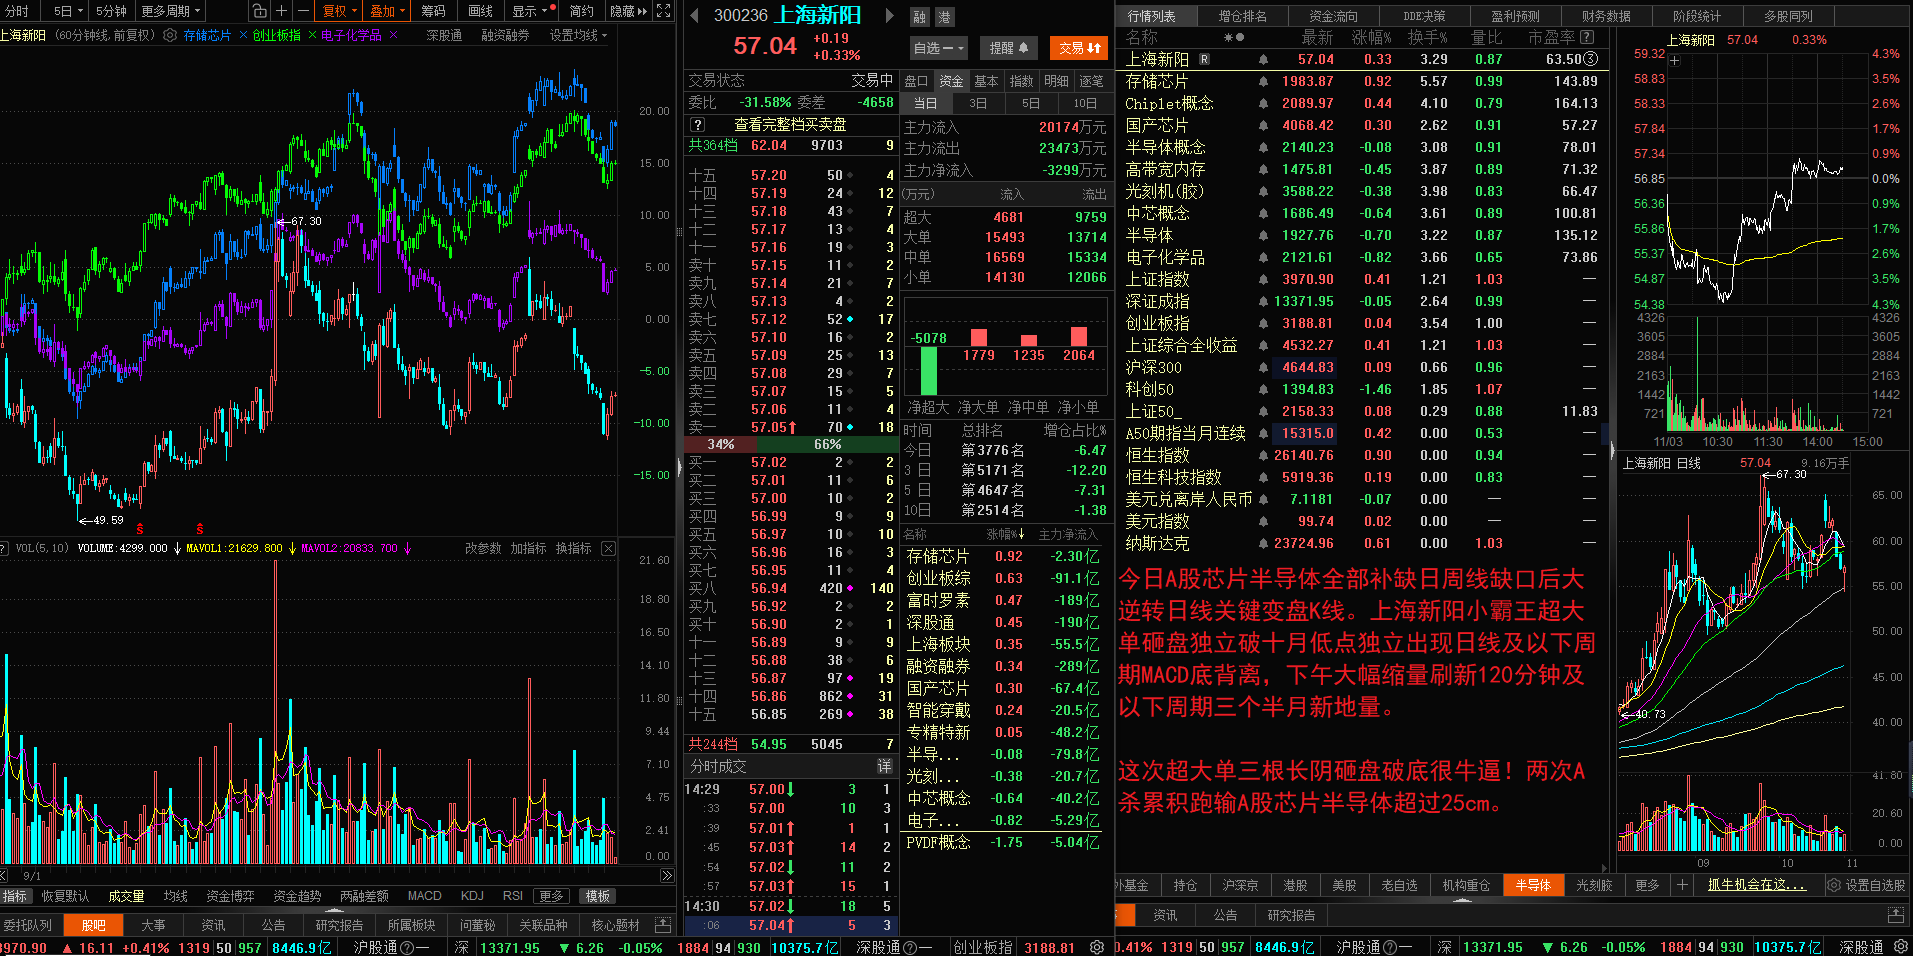
Task: Remove 存储芯片 overlay with its X
Action: click(x=243, y=35)
